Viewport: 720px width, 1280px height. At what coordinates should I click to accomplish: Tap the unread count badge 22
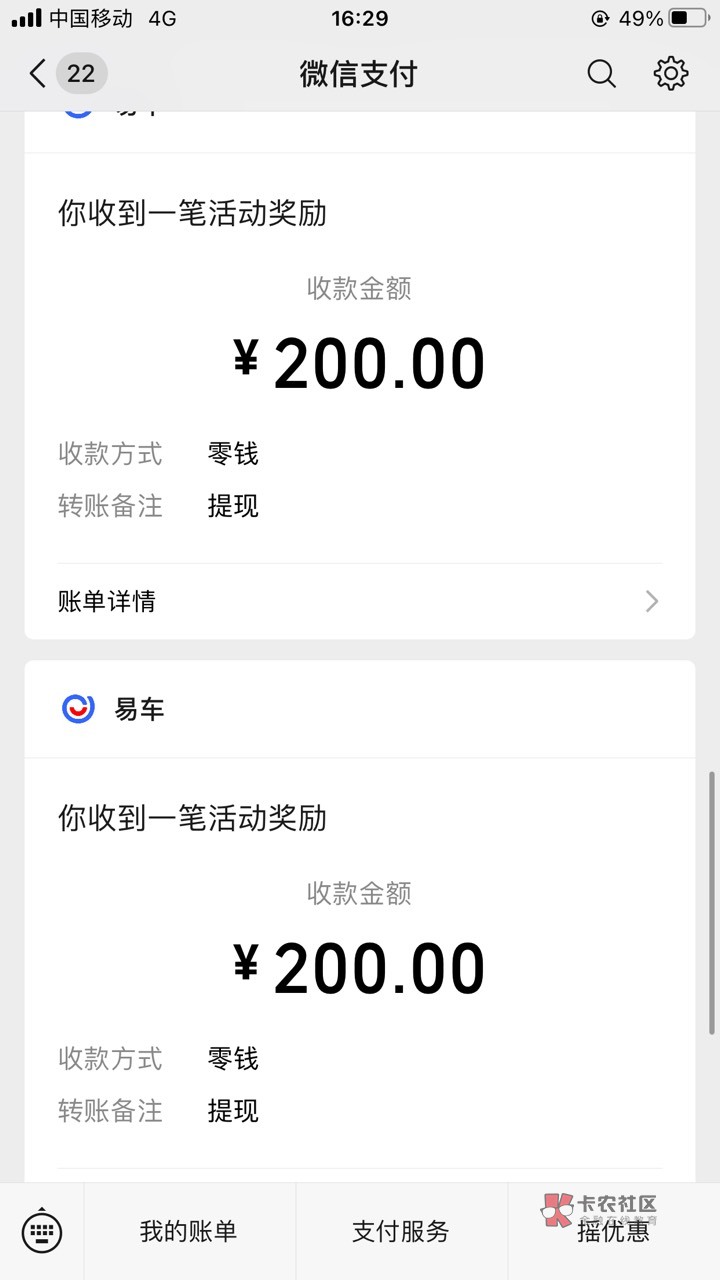pos(81,73)
